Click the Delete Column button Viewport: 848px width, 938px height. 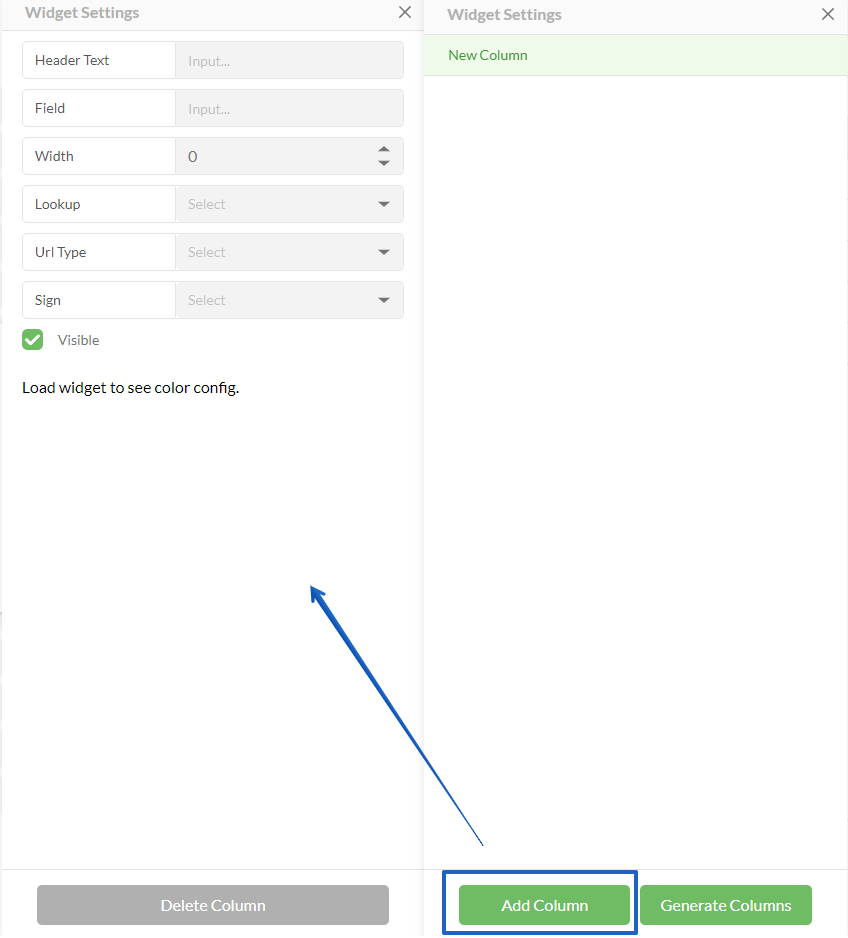(213, 905)
